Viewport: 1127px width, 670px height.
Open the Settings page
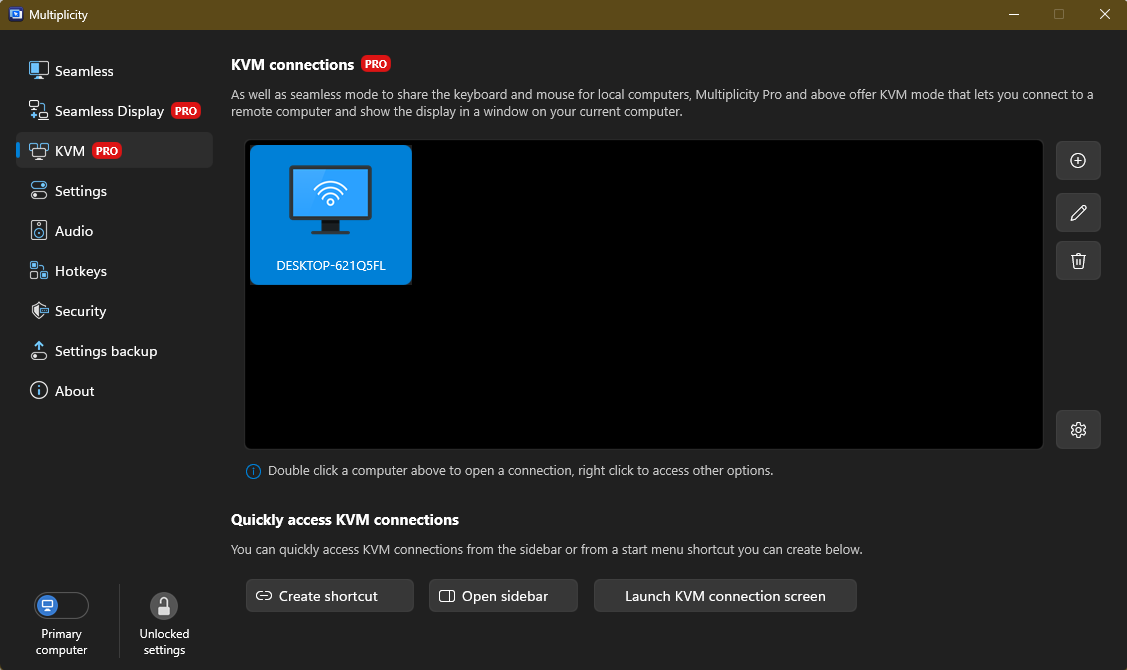(80, 191)
